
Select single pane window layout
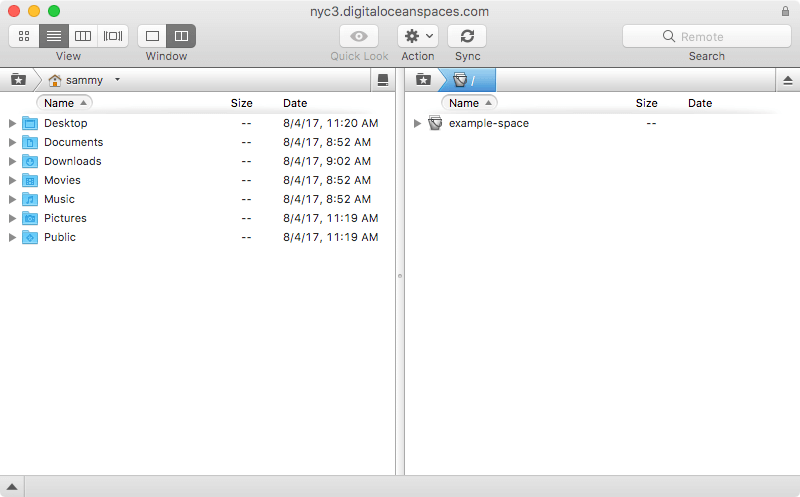click(x=152, y=36)
